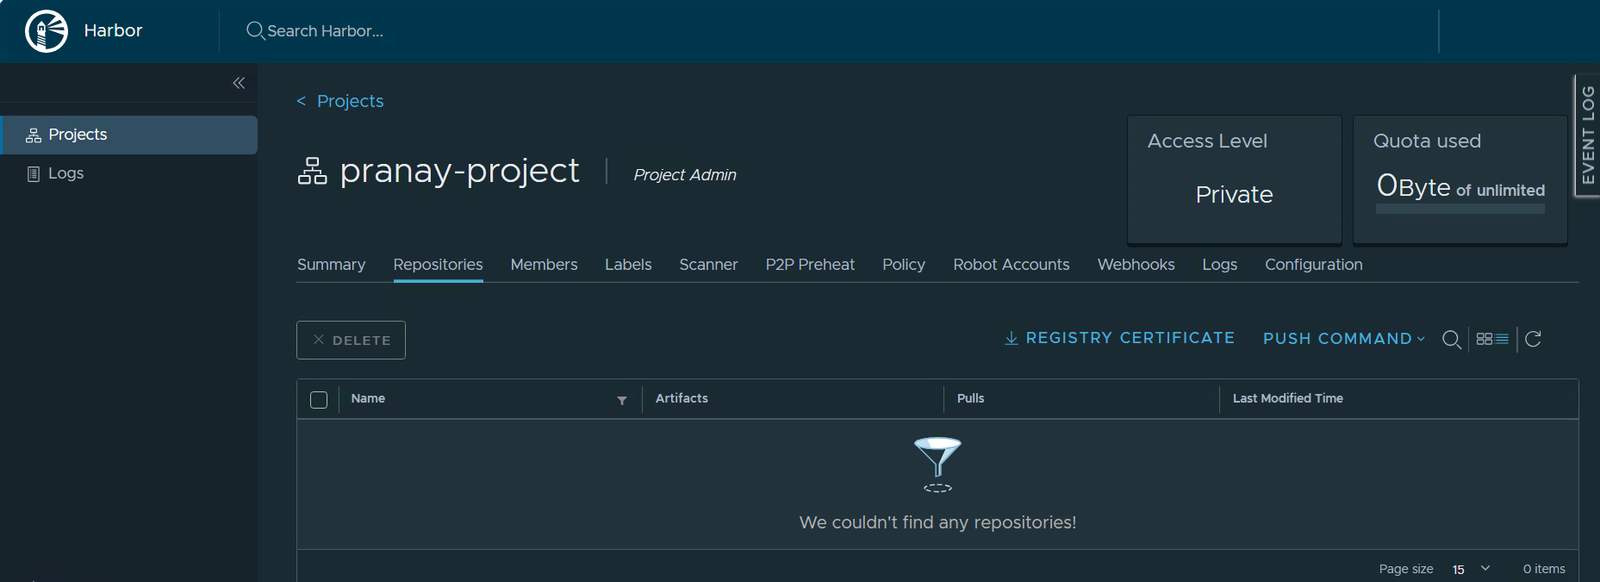Image resolution: width=1600 pixels, height=582 pixels.
Task: Expand the PUSH COMMAND dropdown
Action: click(x=1344, y=339)
